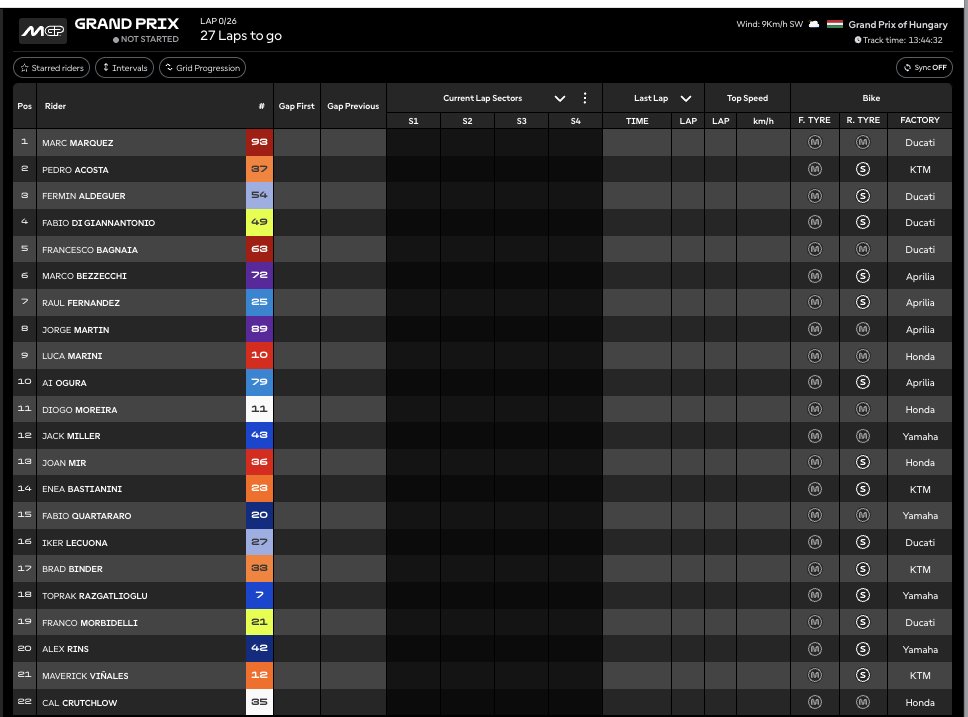Open rider Toprak Razgatlioglu

(x=94, y=596)
